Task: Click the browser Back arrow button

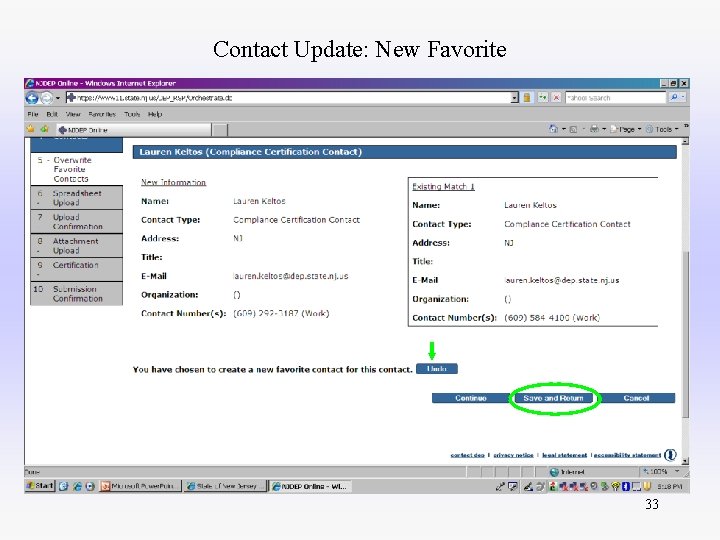Action: [32, 98]
